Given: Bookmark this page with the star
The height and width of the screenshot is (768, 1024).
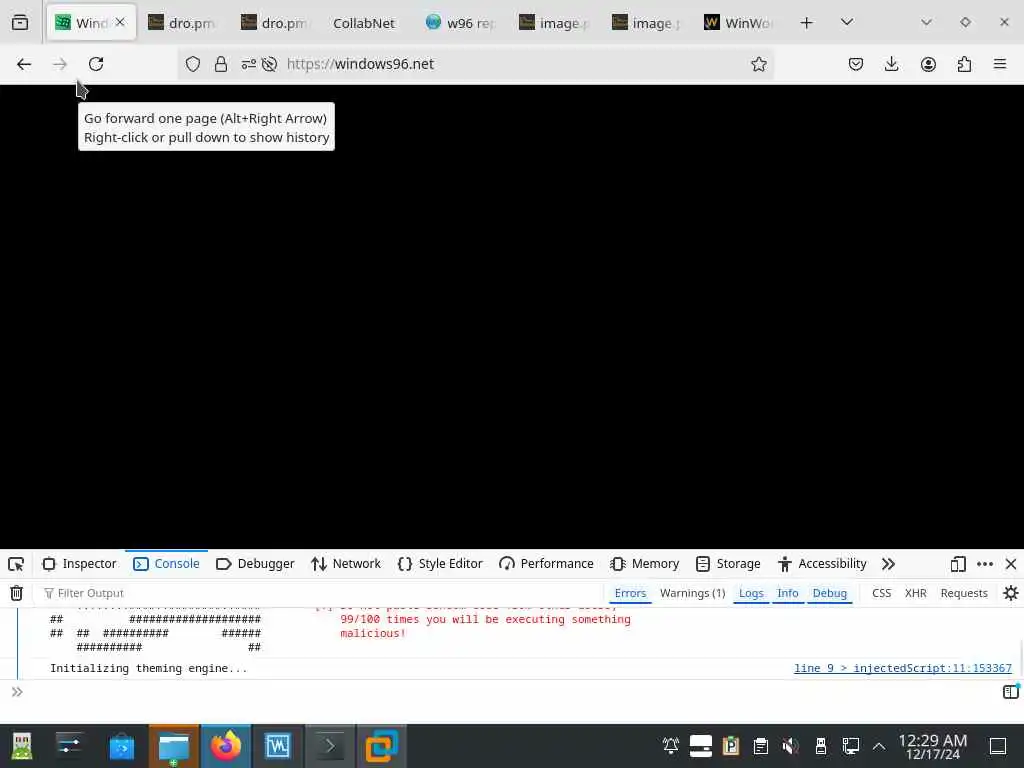Looking at the screenshot, I should click(758, 64).
